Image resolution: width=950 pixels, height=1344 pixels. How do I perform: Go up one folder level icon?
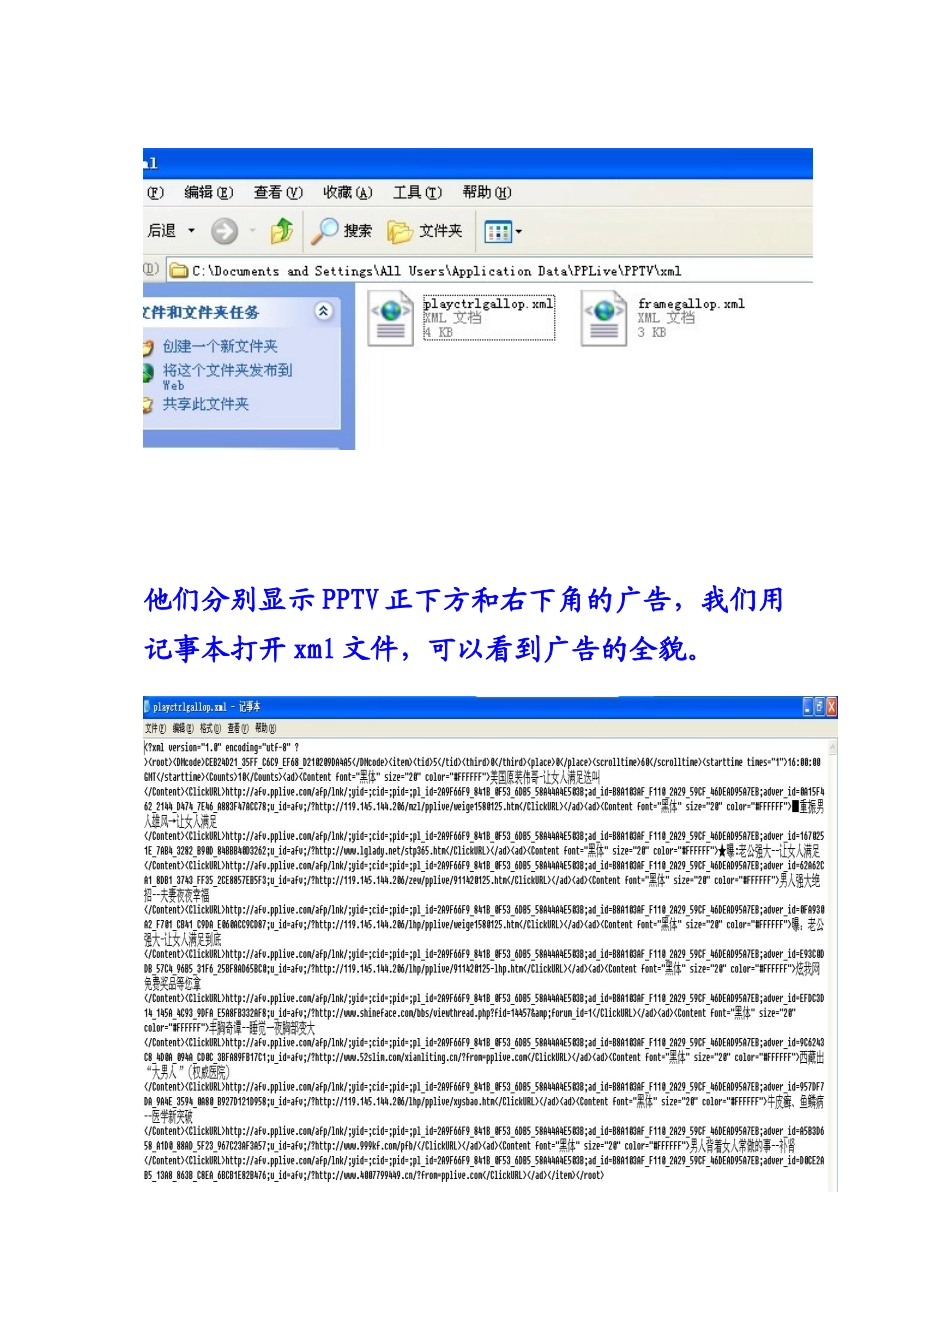tap(282, 231)
